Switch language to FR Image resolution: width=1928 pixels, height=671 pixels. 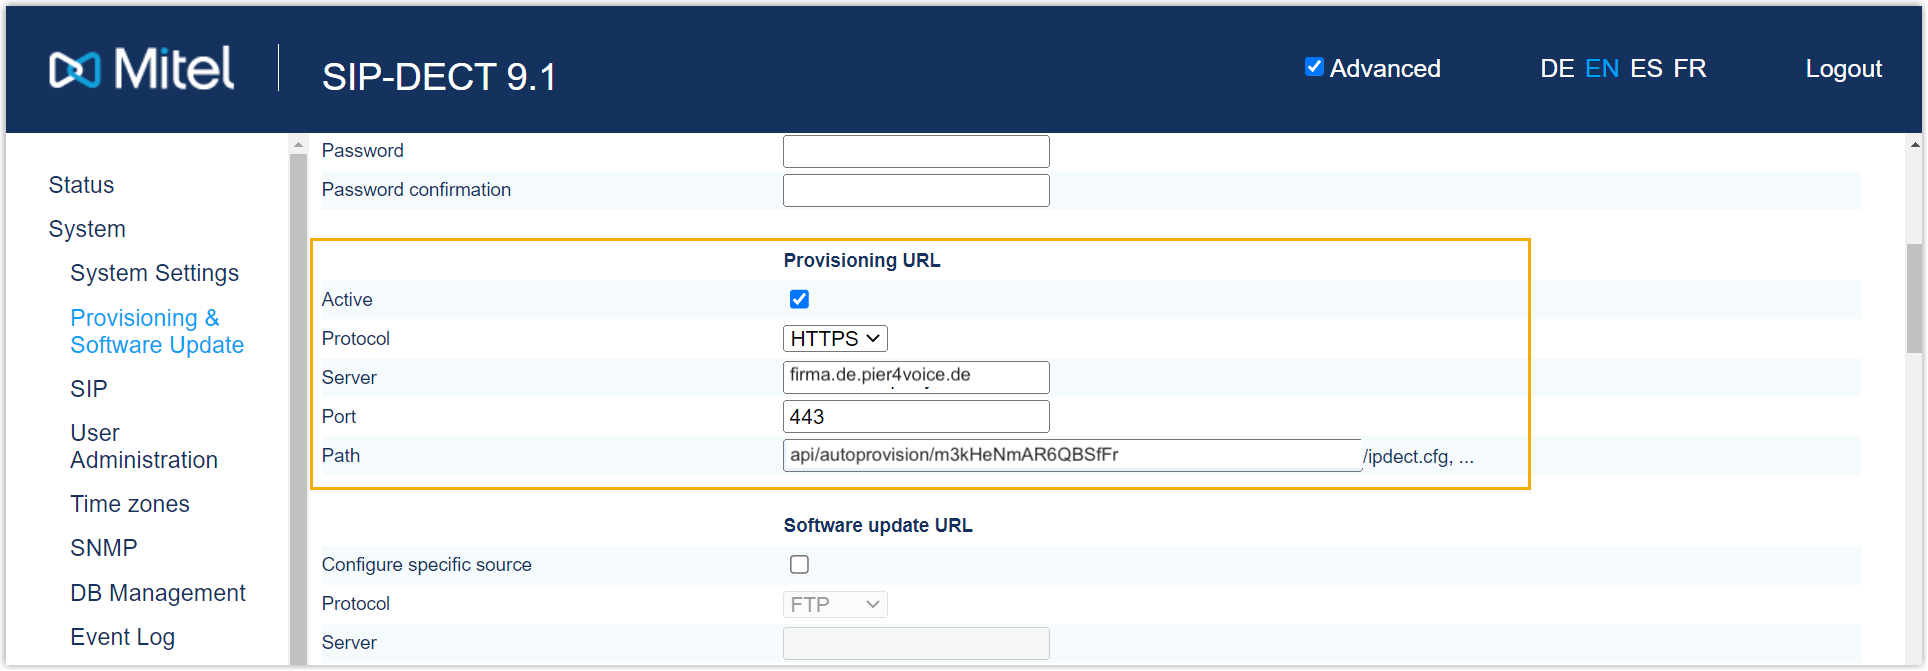(x=1689, y=69)
